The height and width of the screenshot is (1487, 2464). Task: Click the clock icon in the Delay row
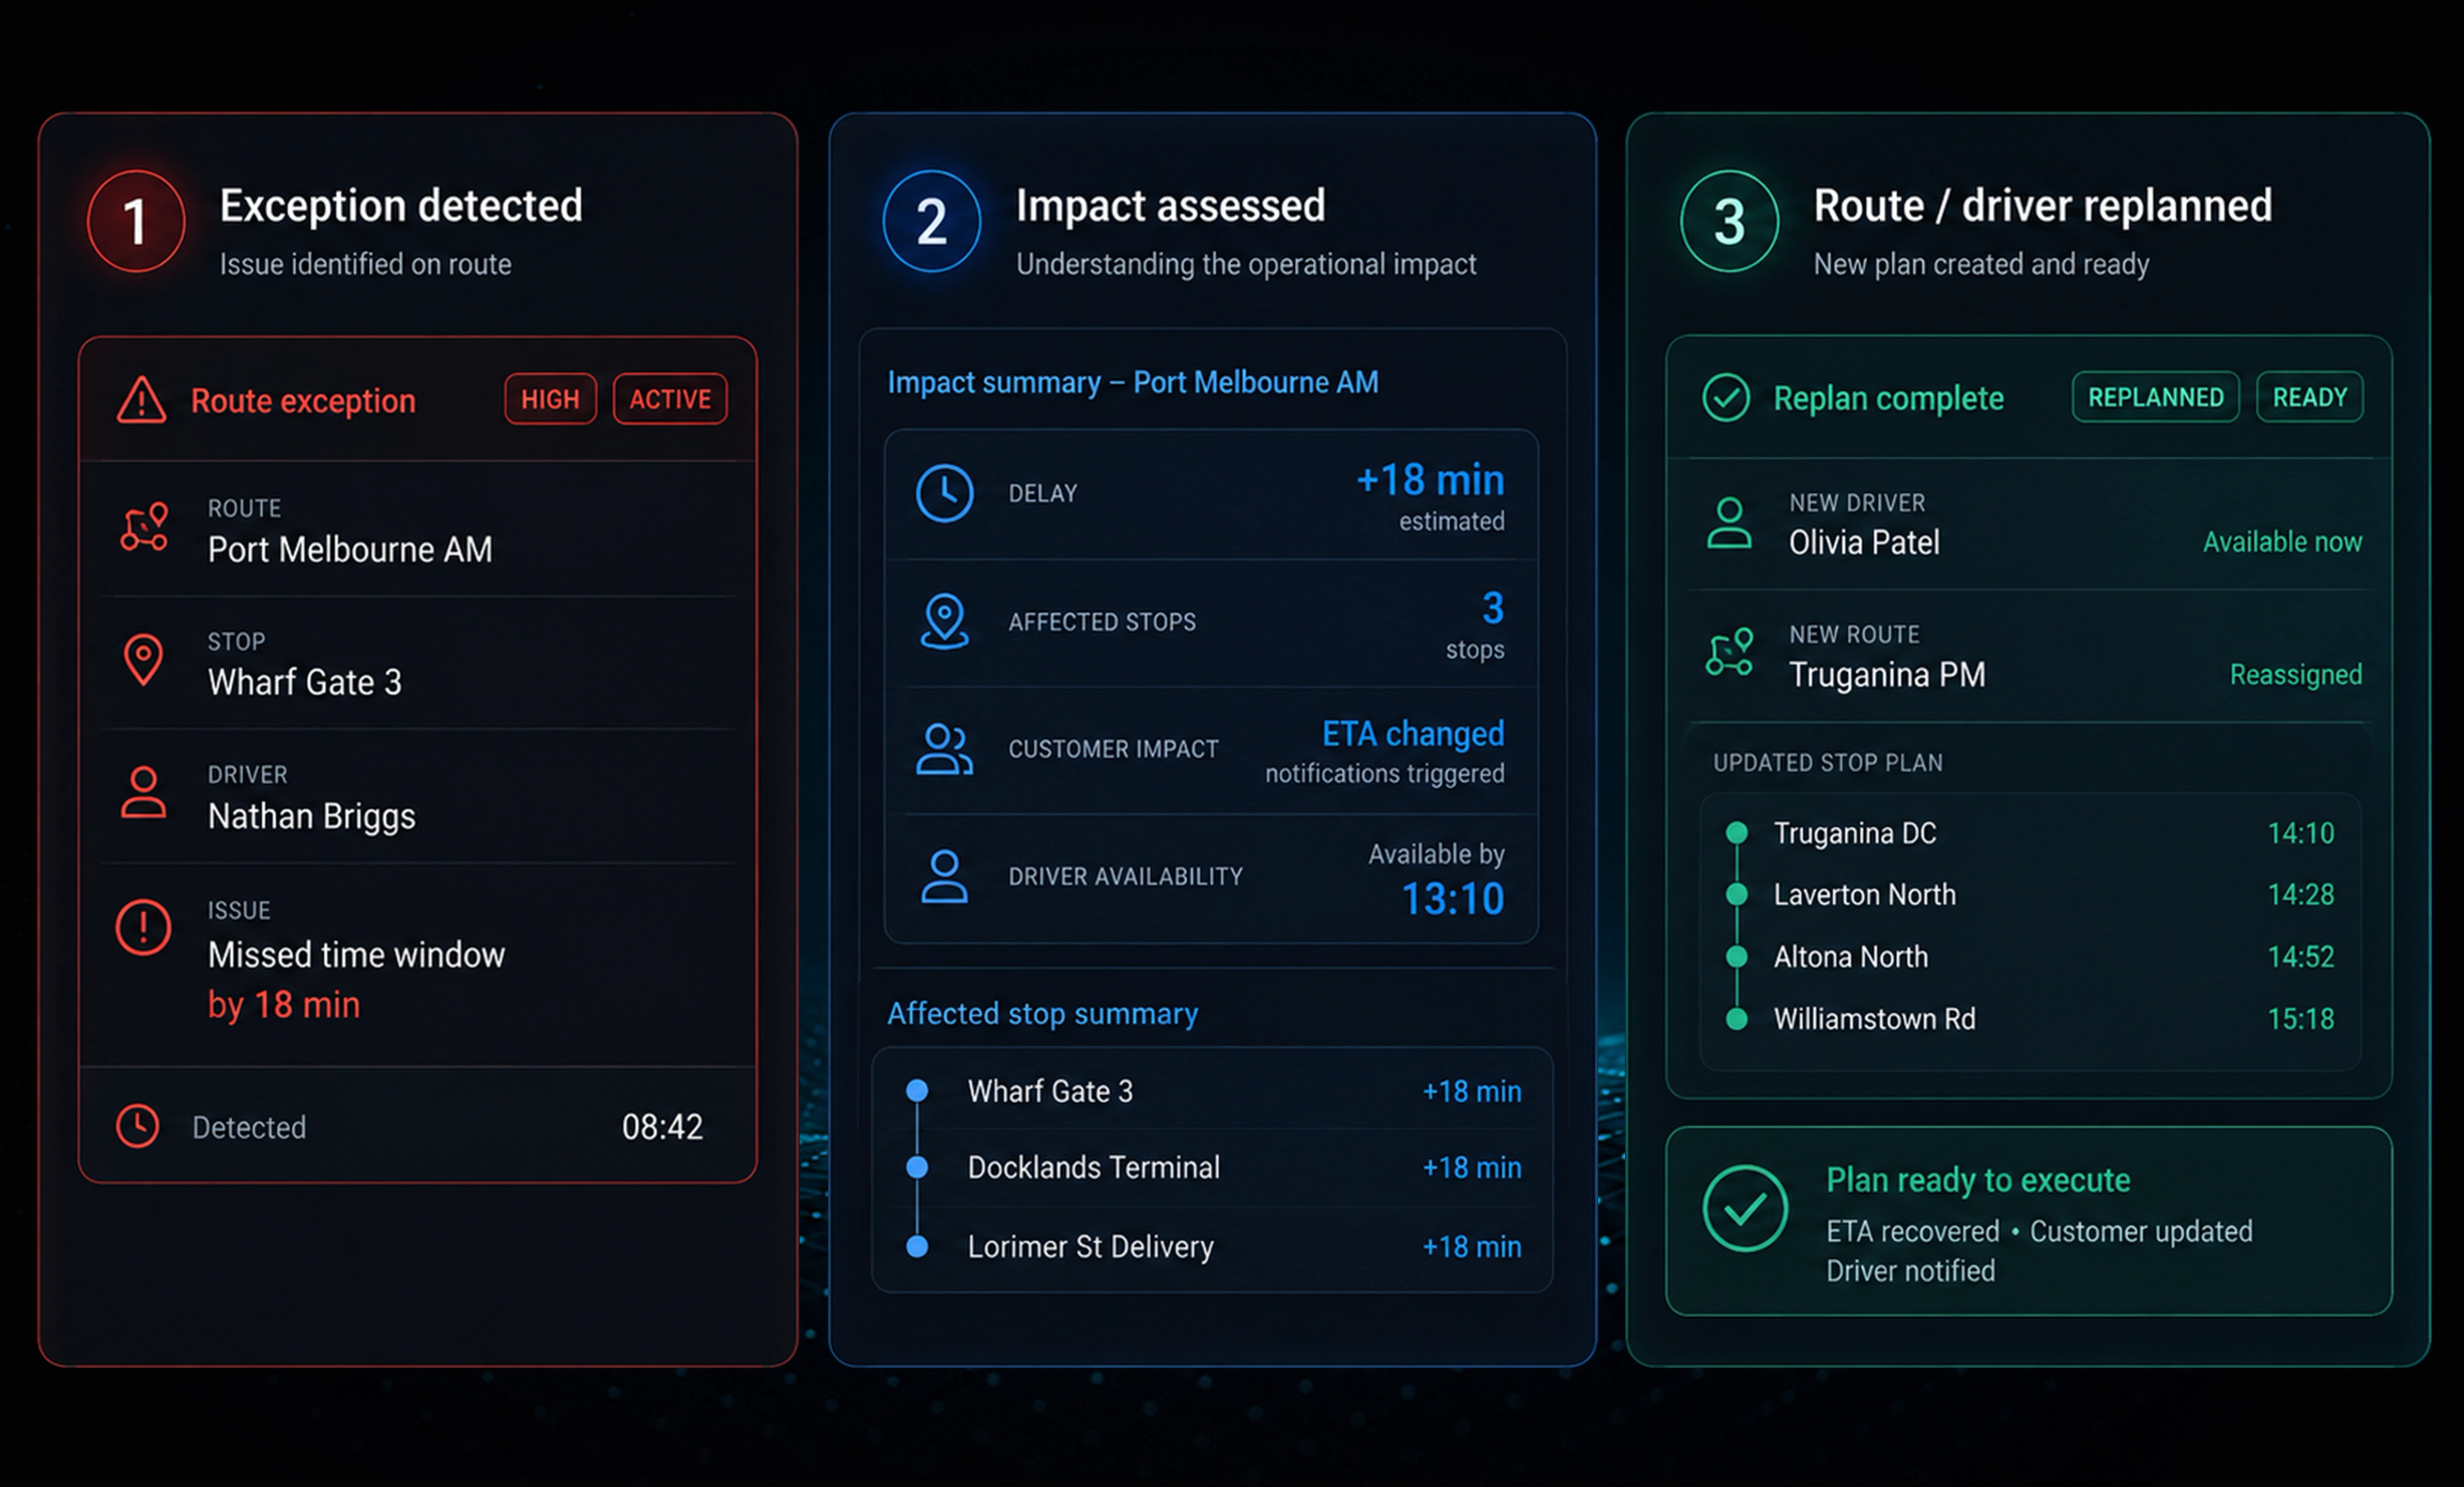pos(944,493)
